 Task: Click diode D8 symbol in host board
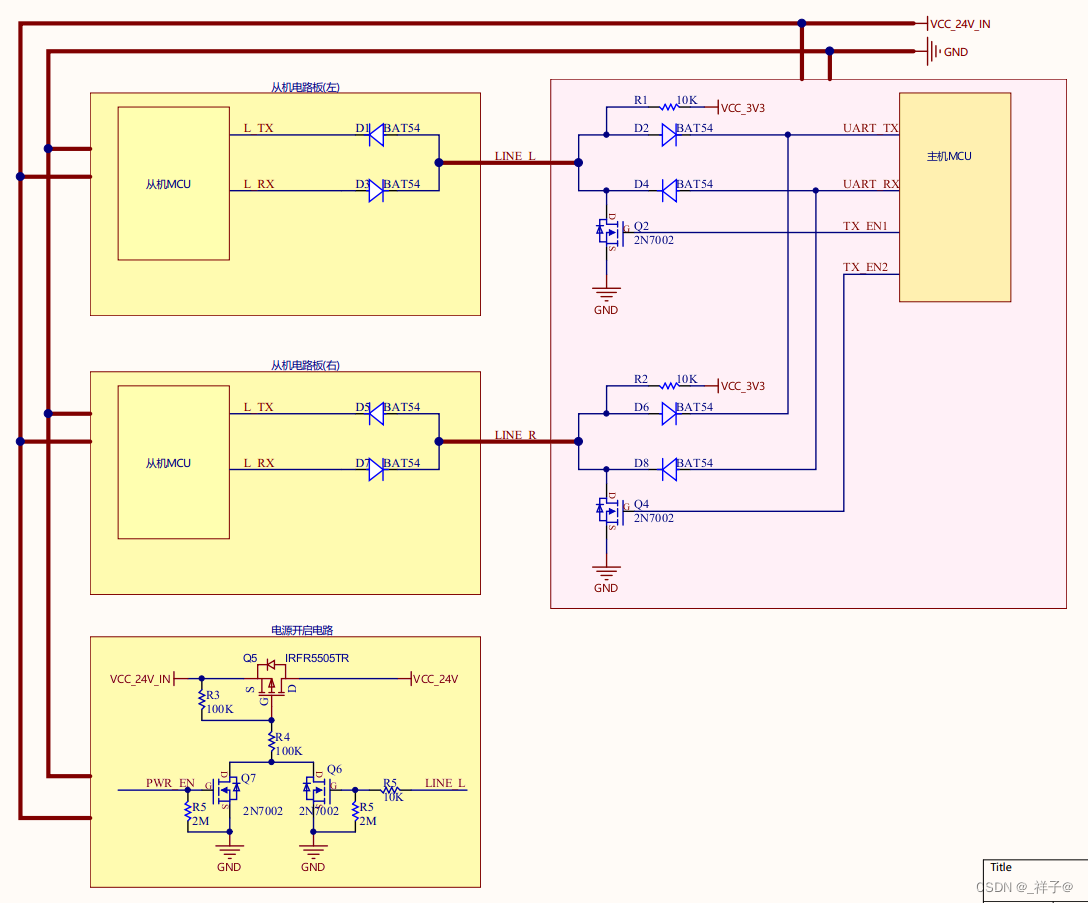tap(669, 470)
